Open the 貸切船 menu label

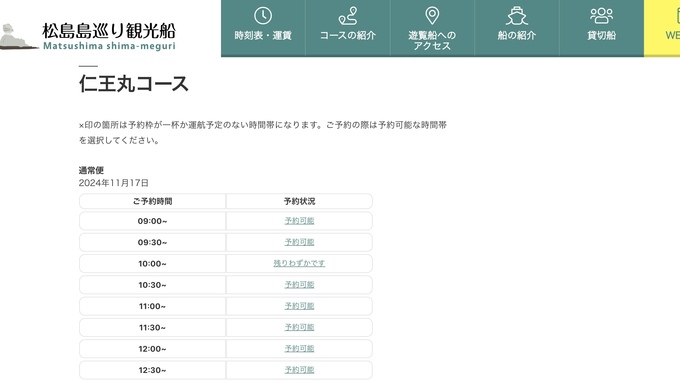(602, 36)
